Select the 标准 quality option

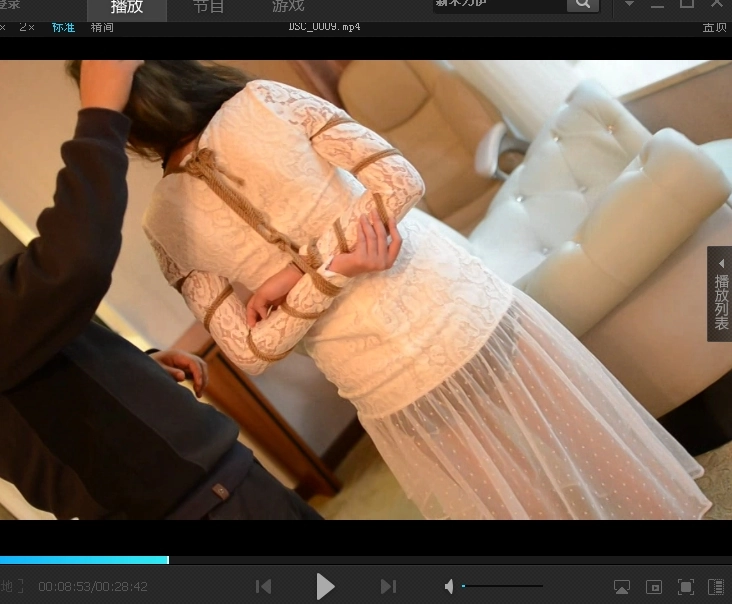(x=63, y=27)
